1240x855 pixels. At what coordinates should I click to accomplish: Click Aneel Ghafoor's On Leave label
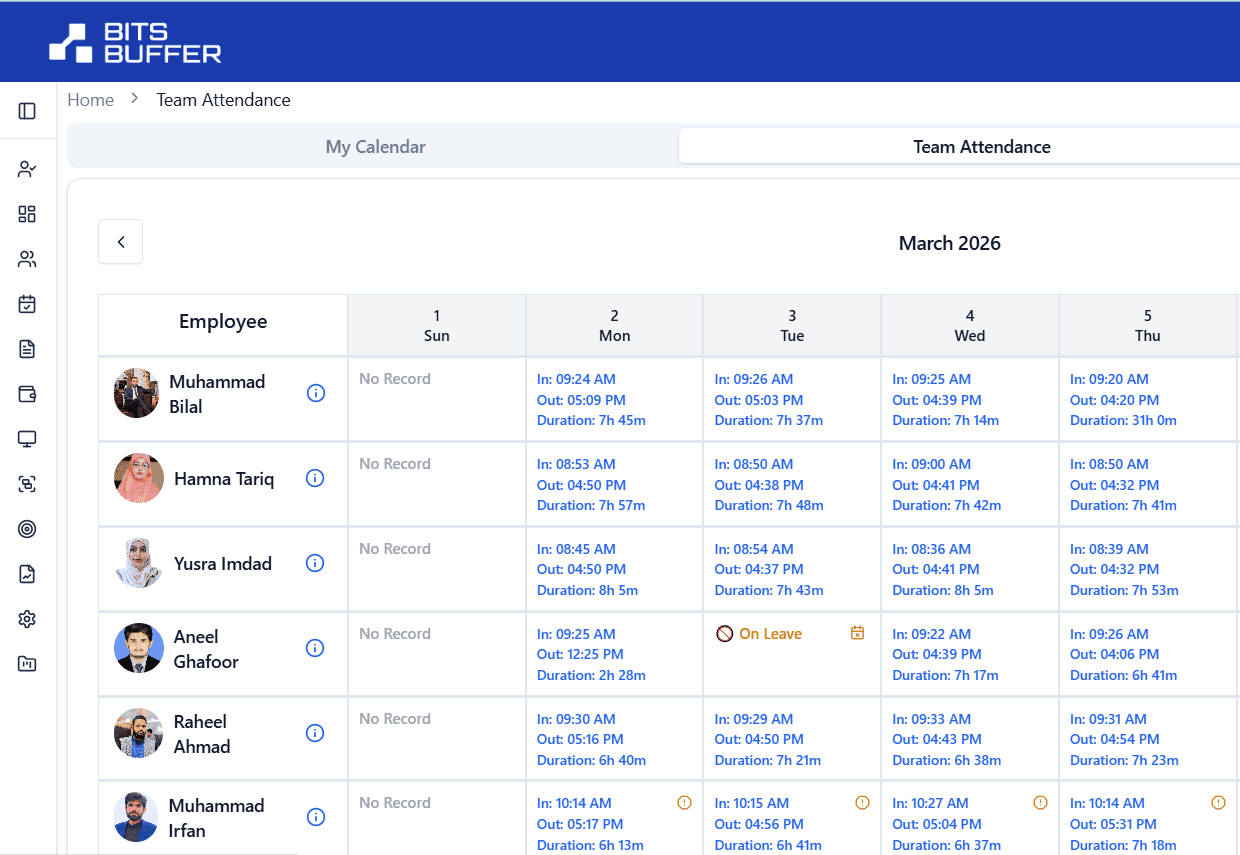click(x=770, y=634)
